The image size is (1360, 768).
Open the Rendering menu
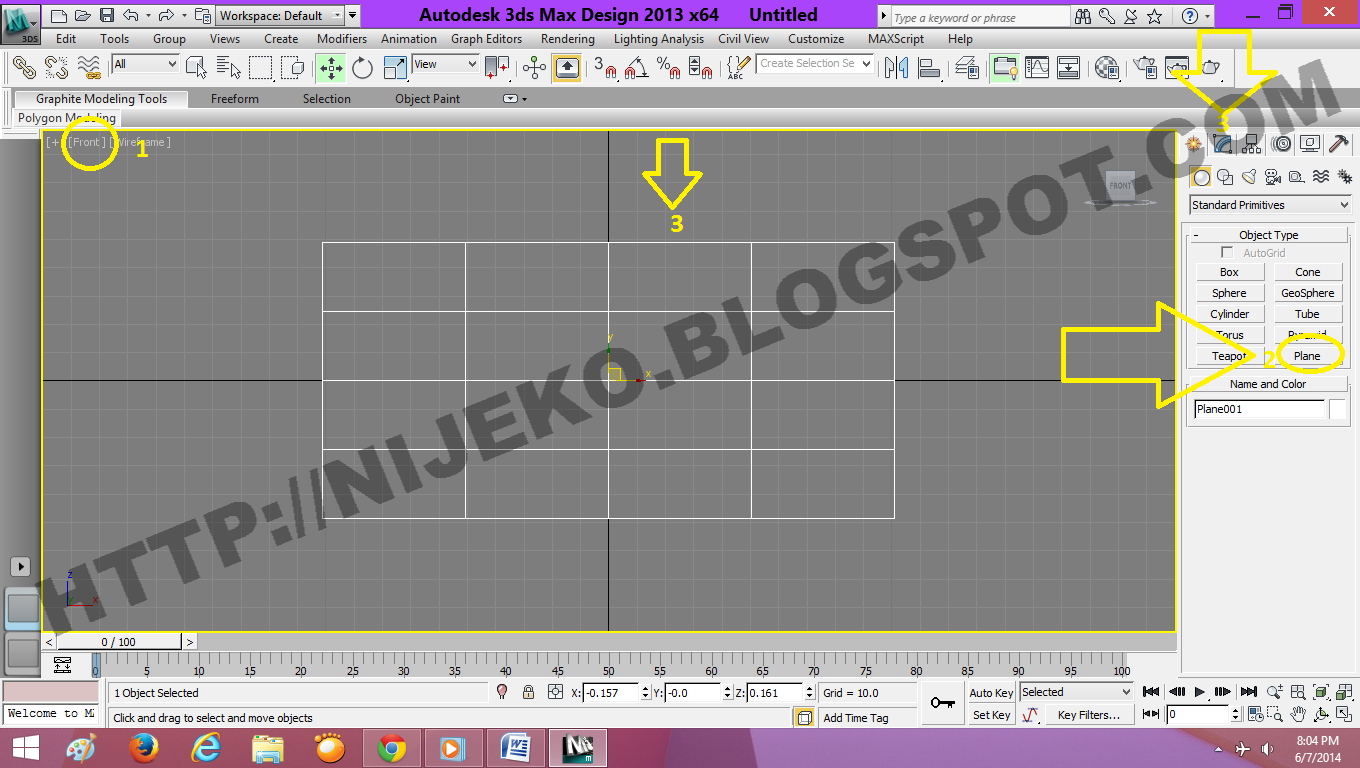pos(567,39)
